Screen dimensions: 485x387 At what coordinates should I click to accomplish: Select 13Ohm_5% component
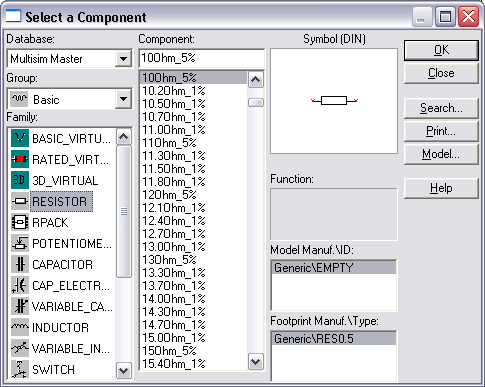click(193, 260)
